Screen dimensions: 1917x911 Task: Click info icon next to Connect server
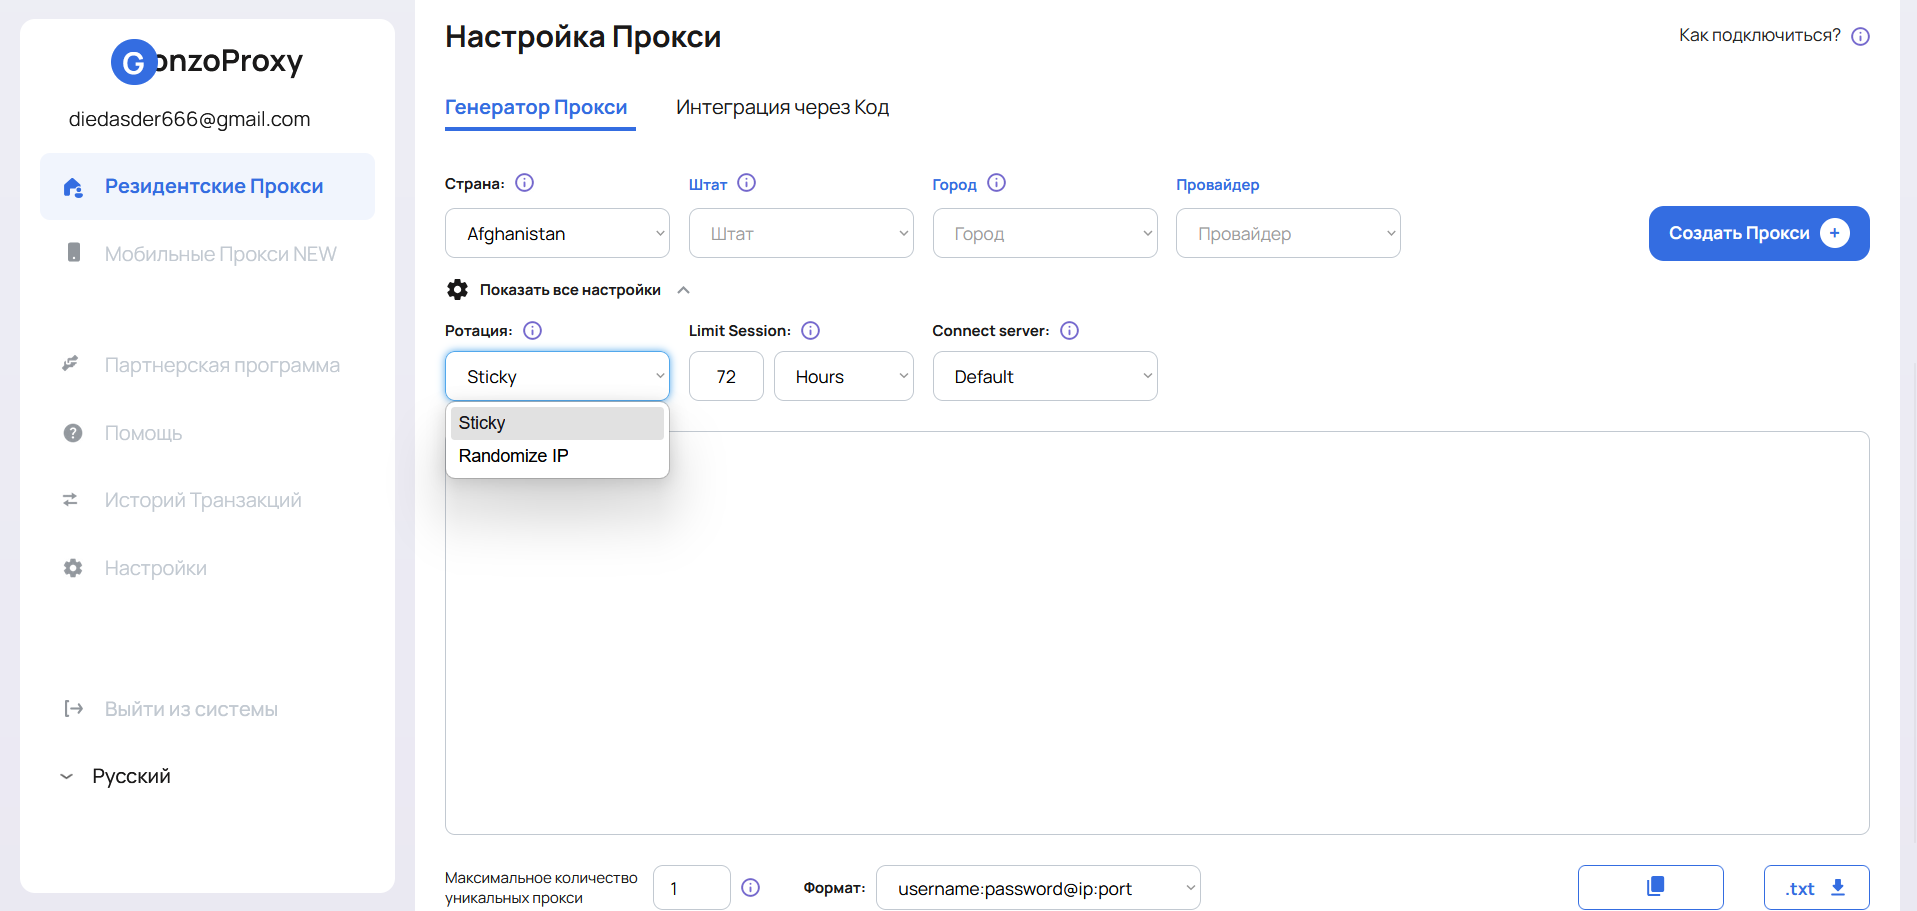coord(1069,331)
